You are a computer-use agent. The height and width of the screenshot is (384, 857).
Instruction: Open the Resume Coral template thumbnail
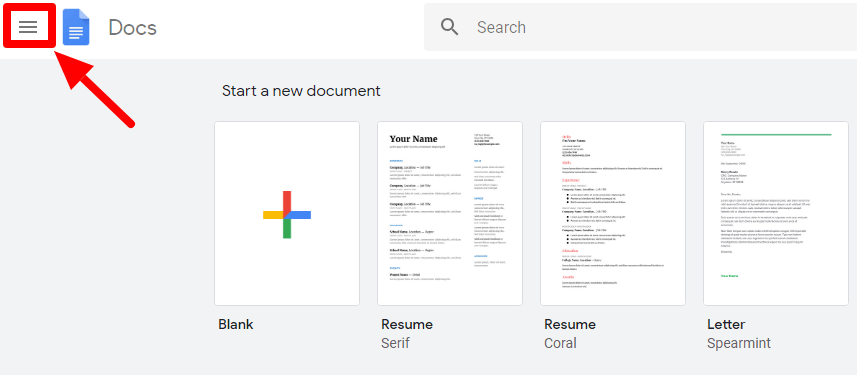coord(613,214)
